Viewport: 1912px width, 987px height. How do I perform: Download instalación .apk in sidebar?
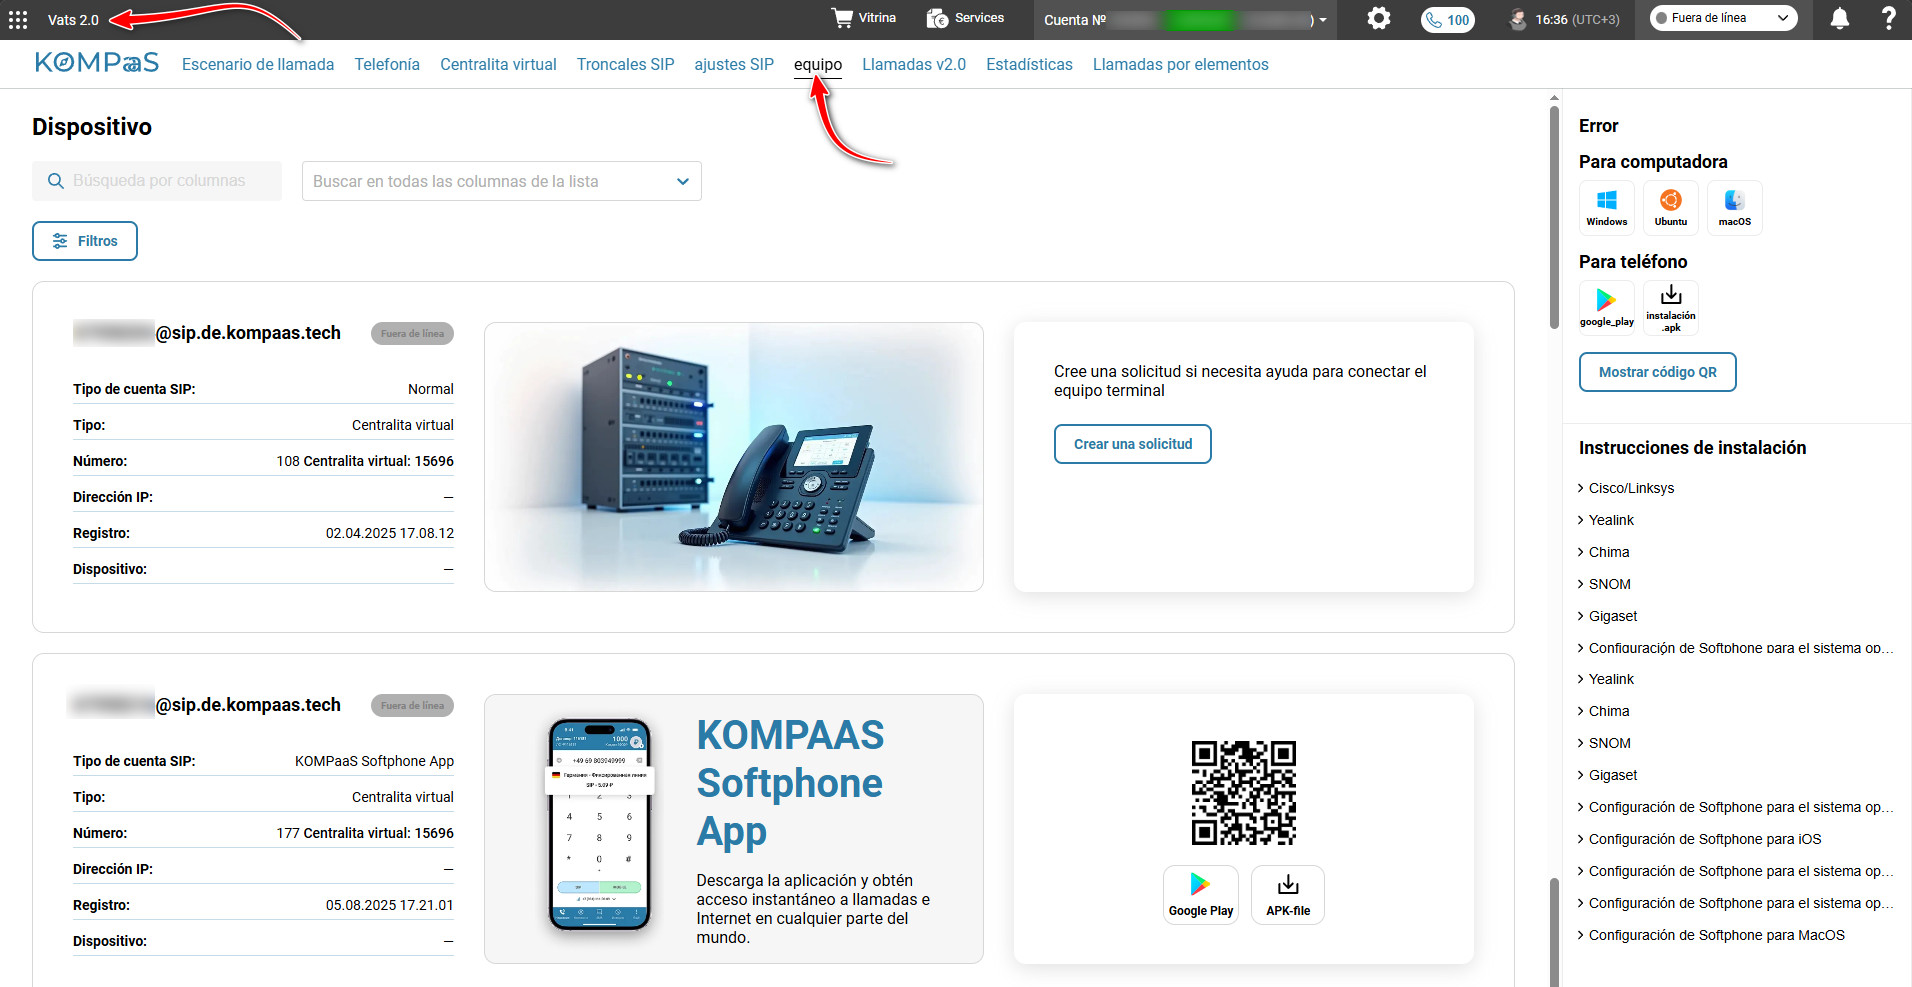[1670, 308]
